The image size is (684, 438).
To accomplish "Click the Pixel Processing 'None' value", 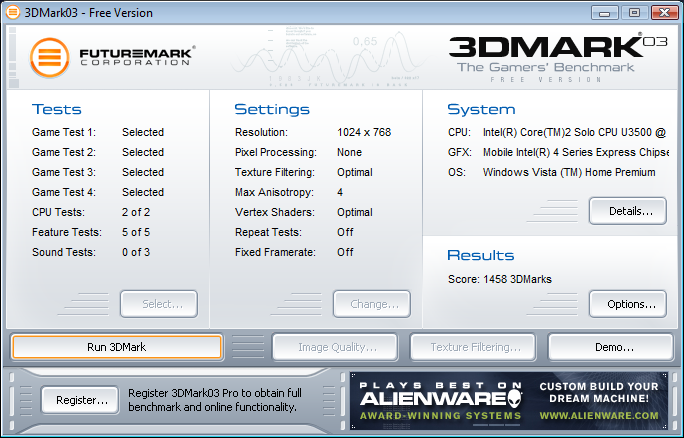I will click(x=349, y=152).
